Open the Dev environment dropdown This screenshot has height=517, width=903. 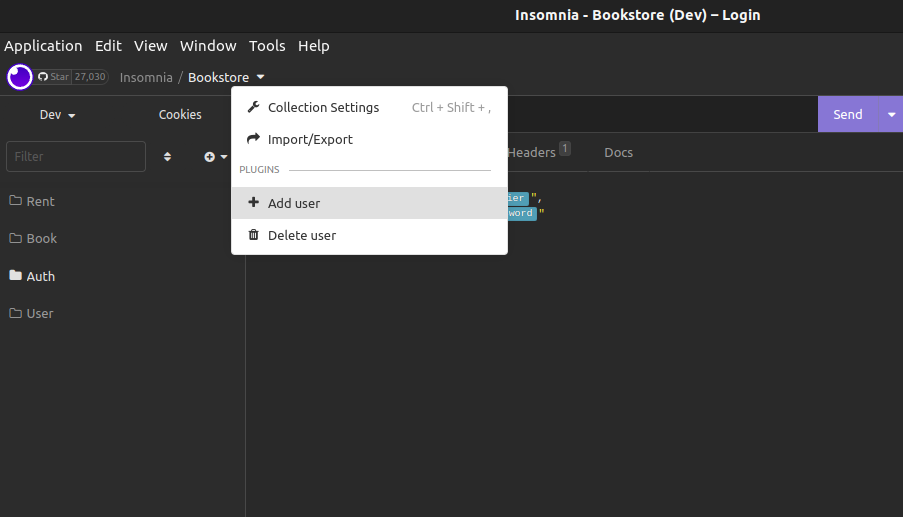(x=58, y=115)
